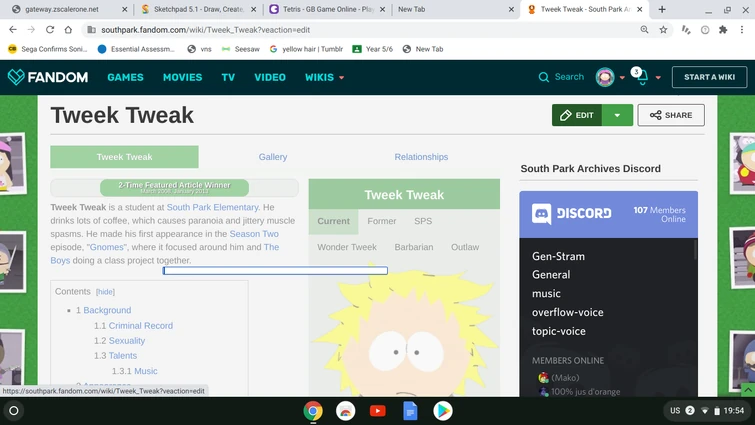Image resolution: width=755 pixels, height=425 pixels.
Task: Open the dropdown arrow next to EDIT
Action: tap(617, 115)
